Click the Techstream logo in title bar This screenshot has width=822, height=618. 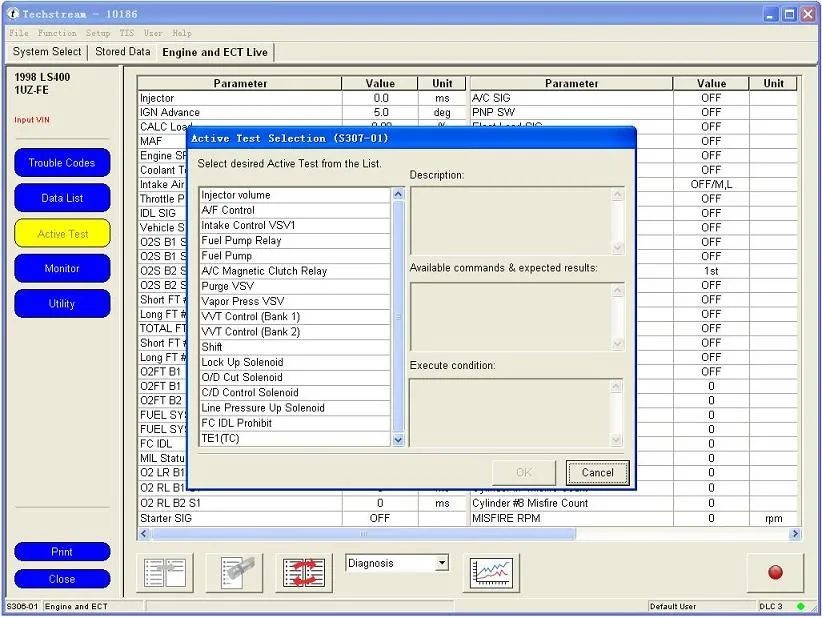click(x=13, y=14)
